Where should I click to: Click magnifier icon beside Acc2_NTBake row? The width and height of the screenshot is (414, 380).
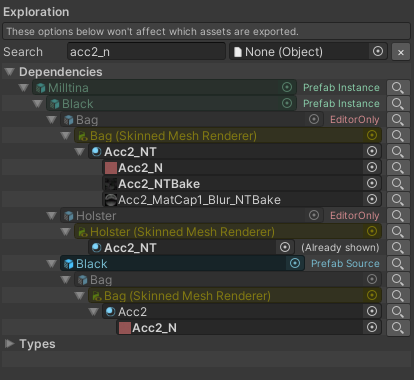[x=398, y=184]
